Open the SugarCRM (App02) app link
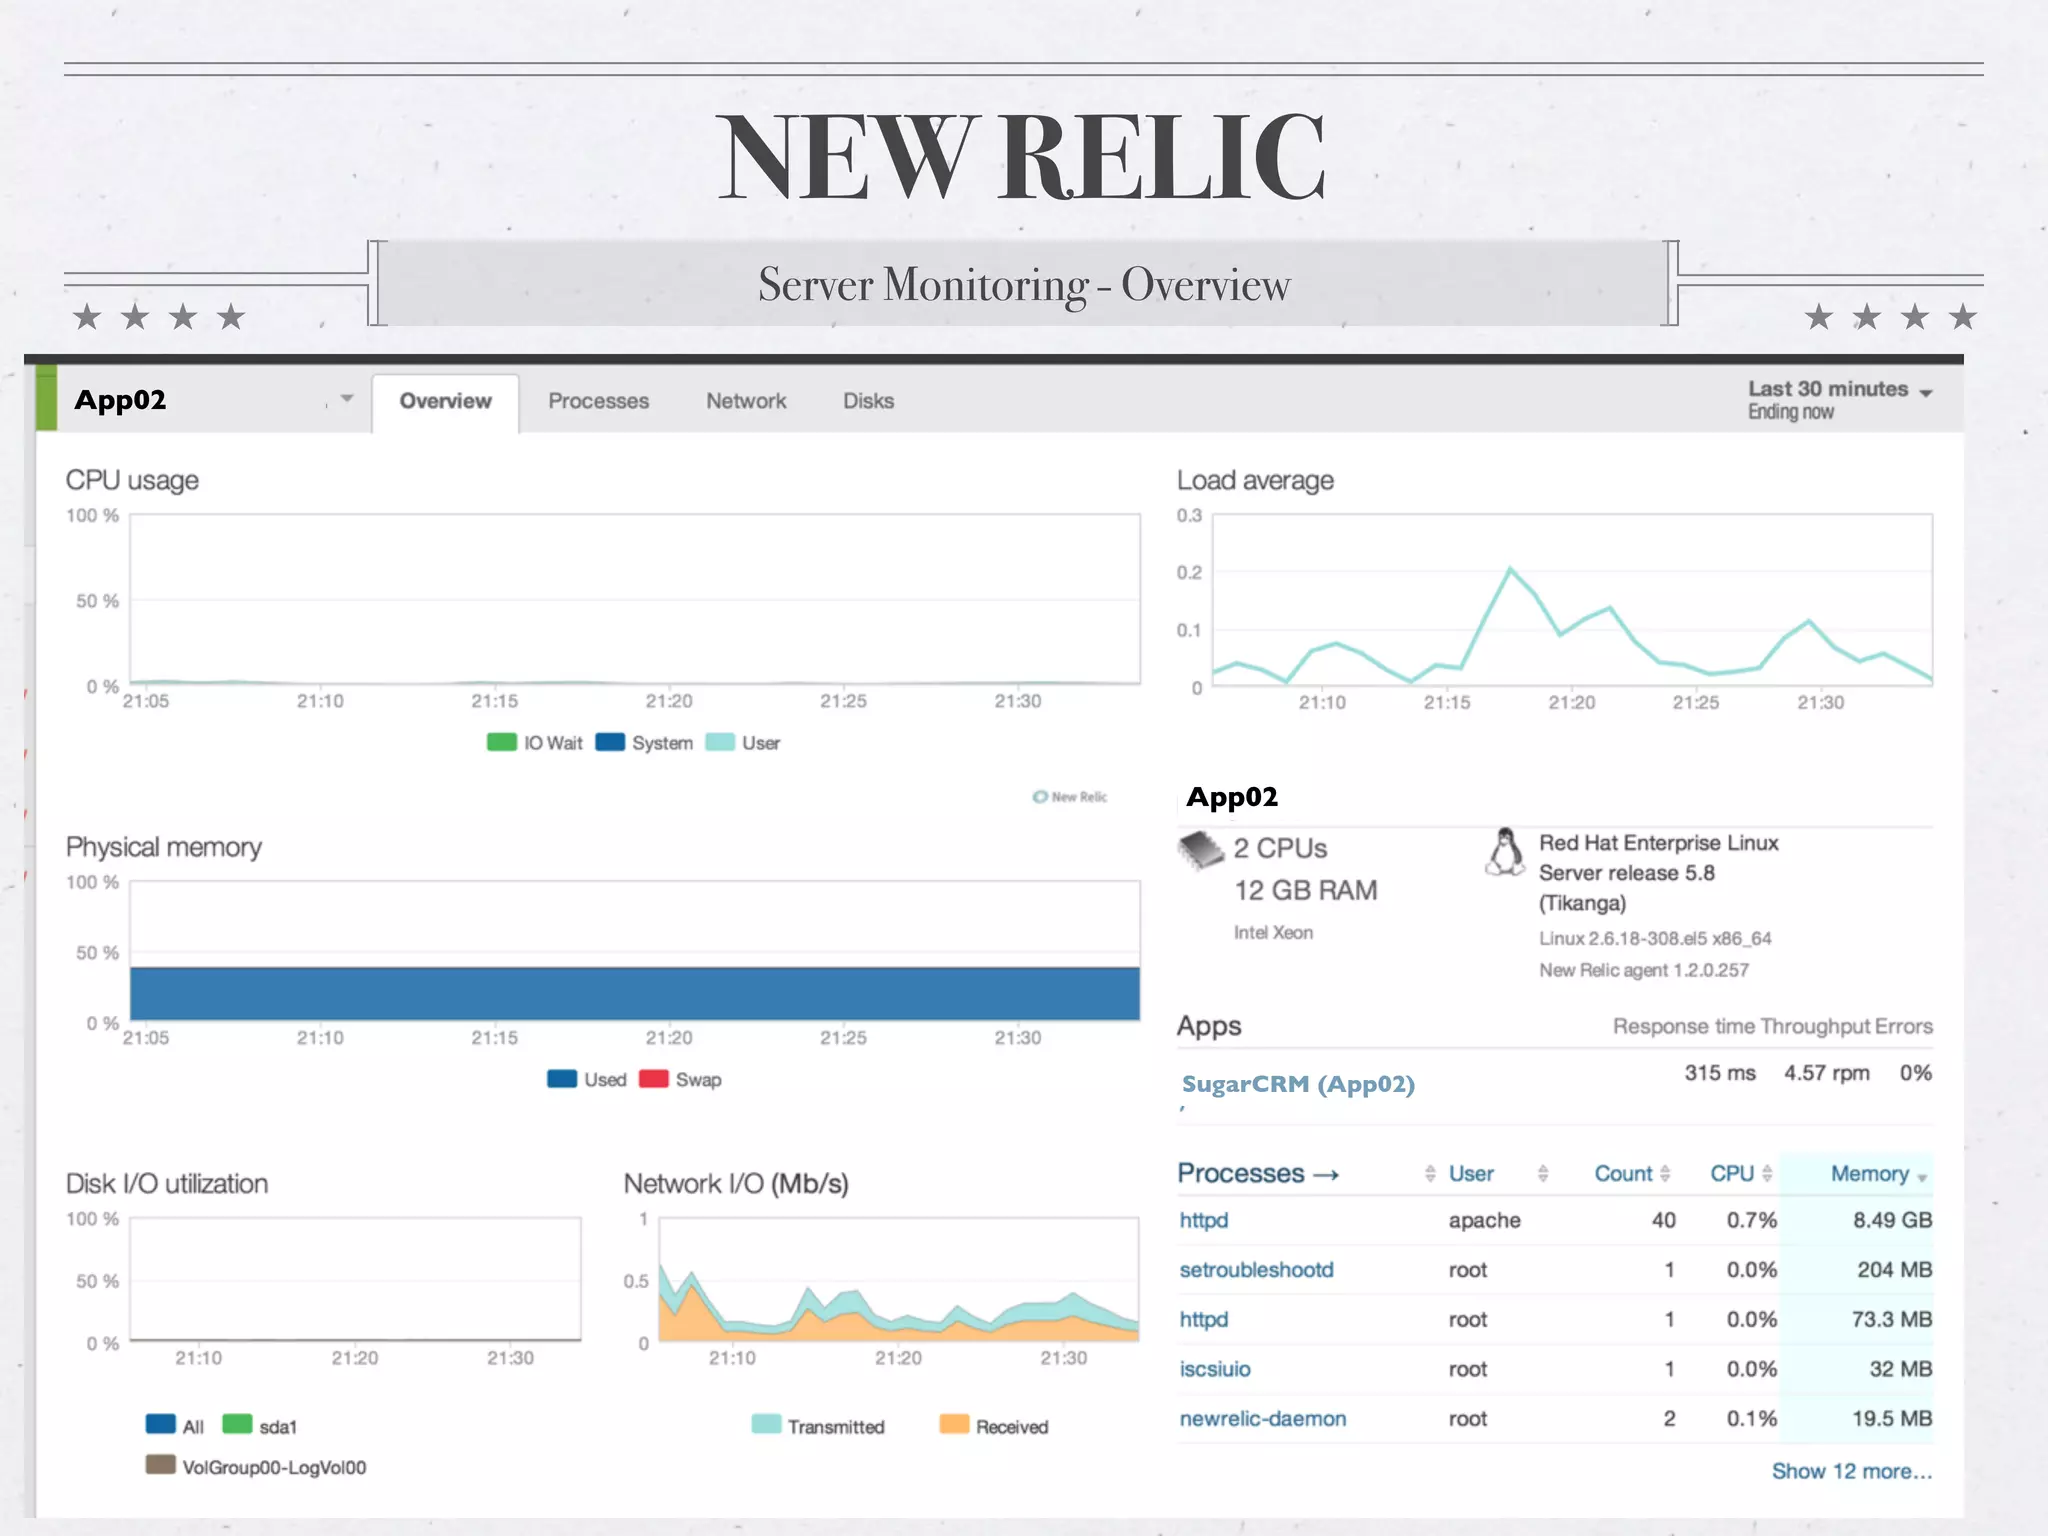Screen dimensions: 2048x1536 point(1298,1084)
